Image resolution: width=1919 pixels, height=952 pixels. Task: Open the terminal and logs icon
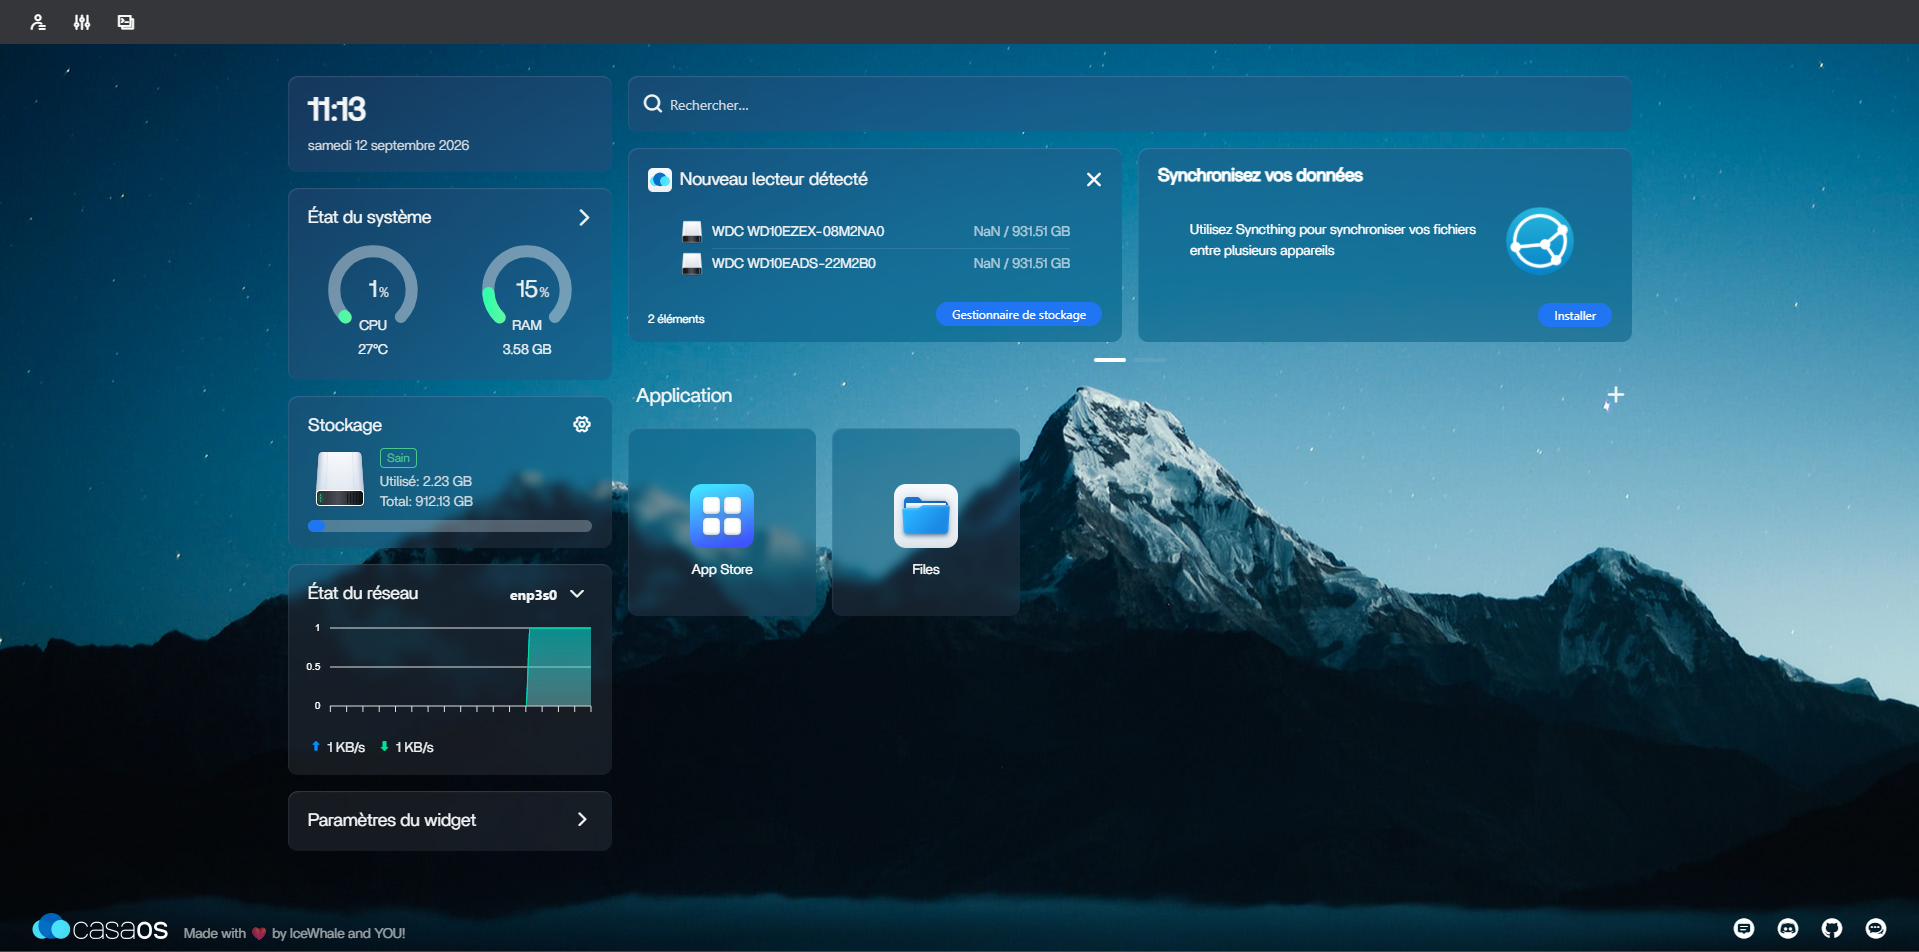pyautogui.click(x=126, y=22)
